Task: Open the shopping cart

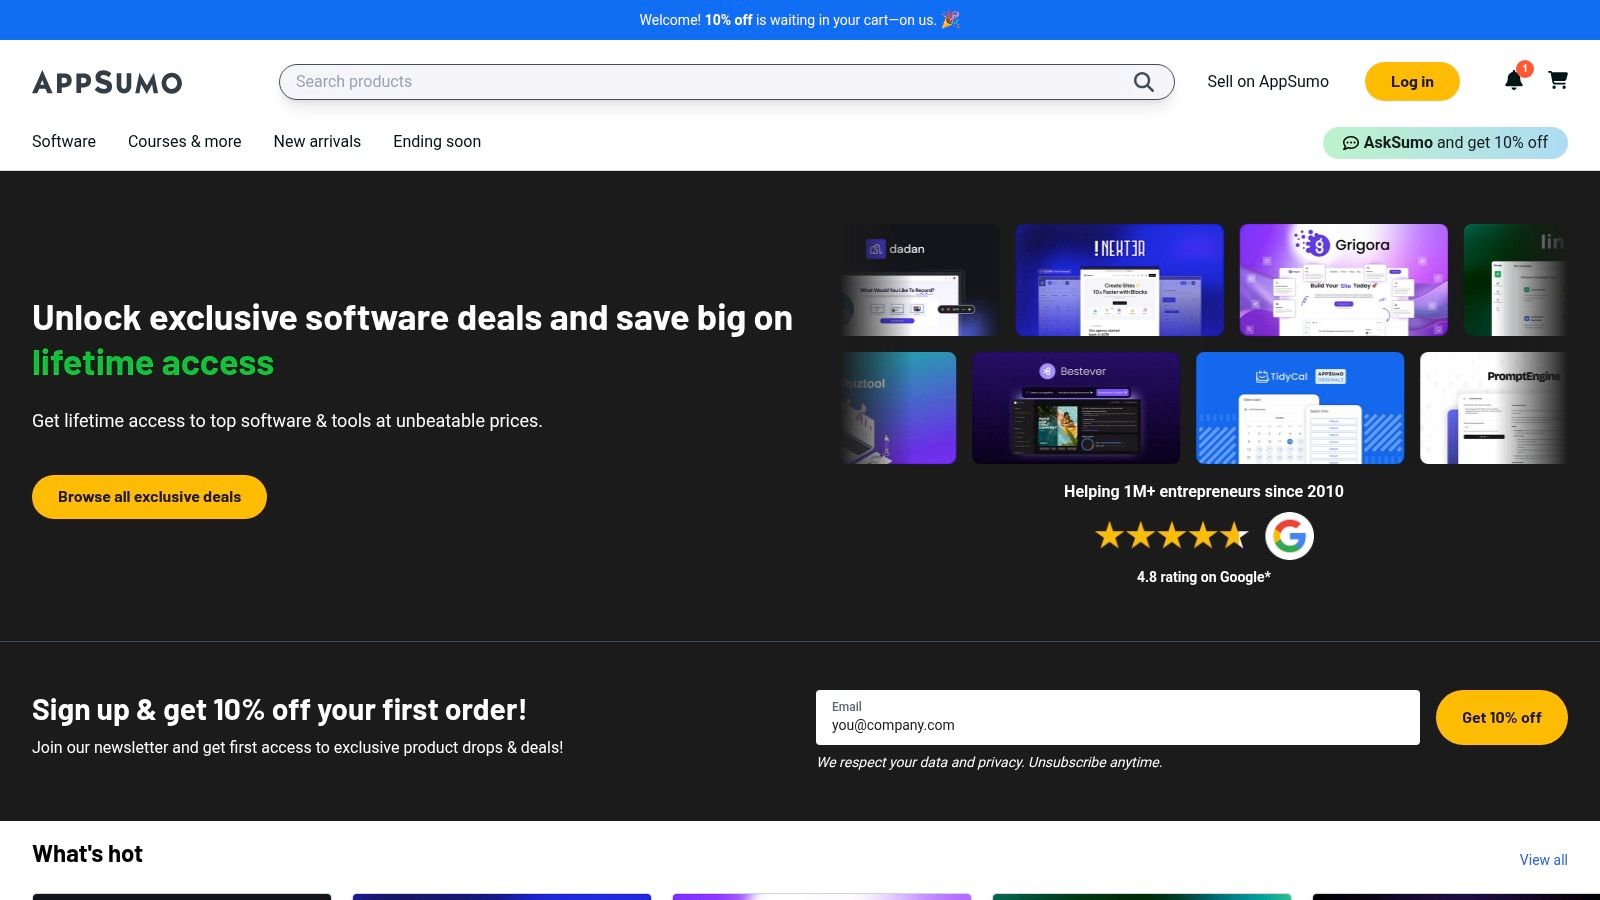Action: click(x=1558, y=80)
